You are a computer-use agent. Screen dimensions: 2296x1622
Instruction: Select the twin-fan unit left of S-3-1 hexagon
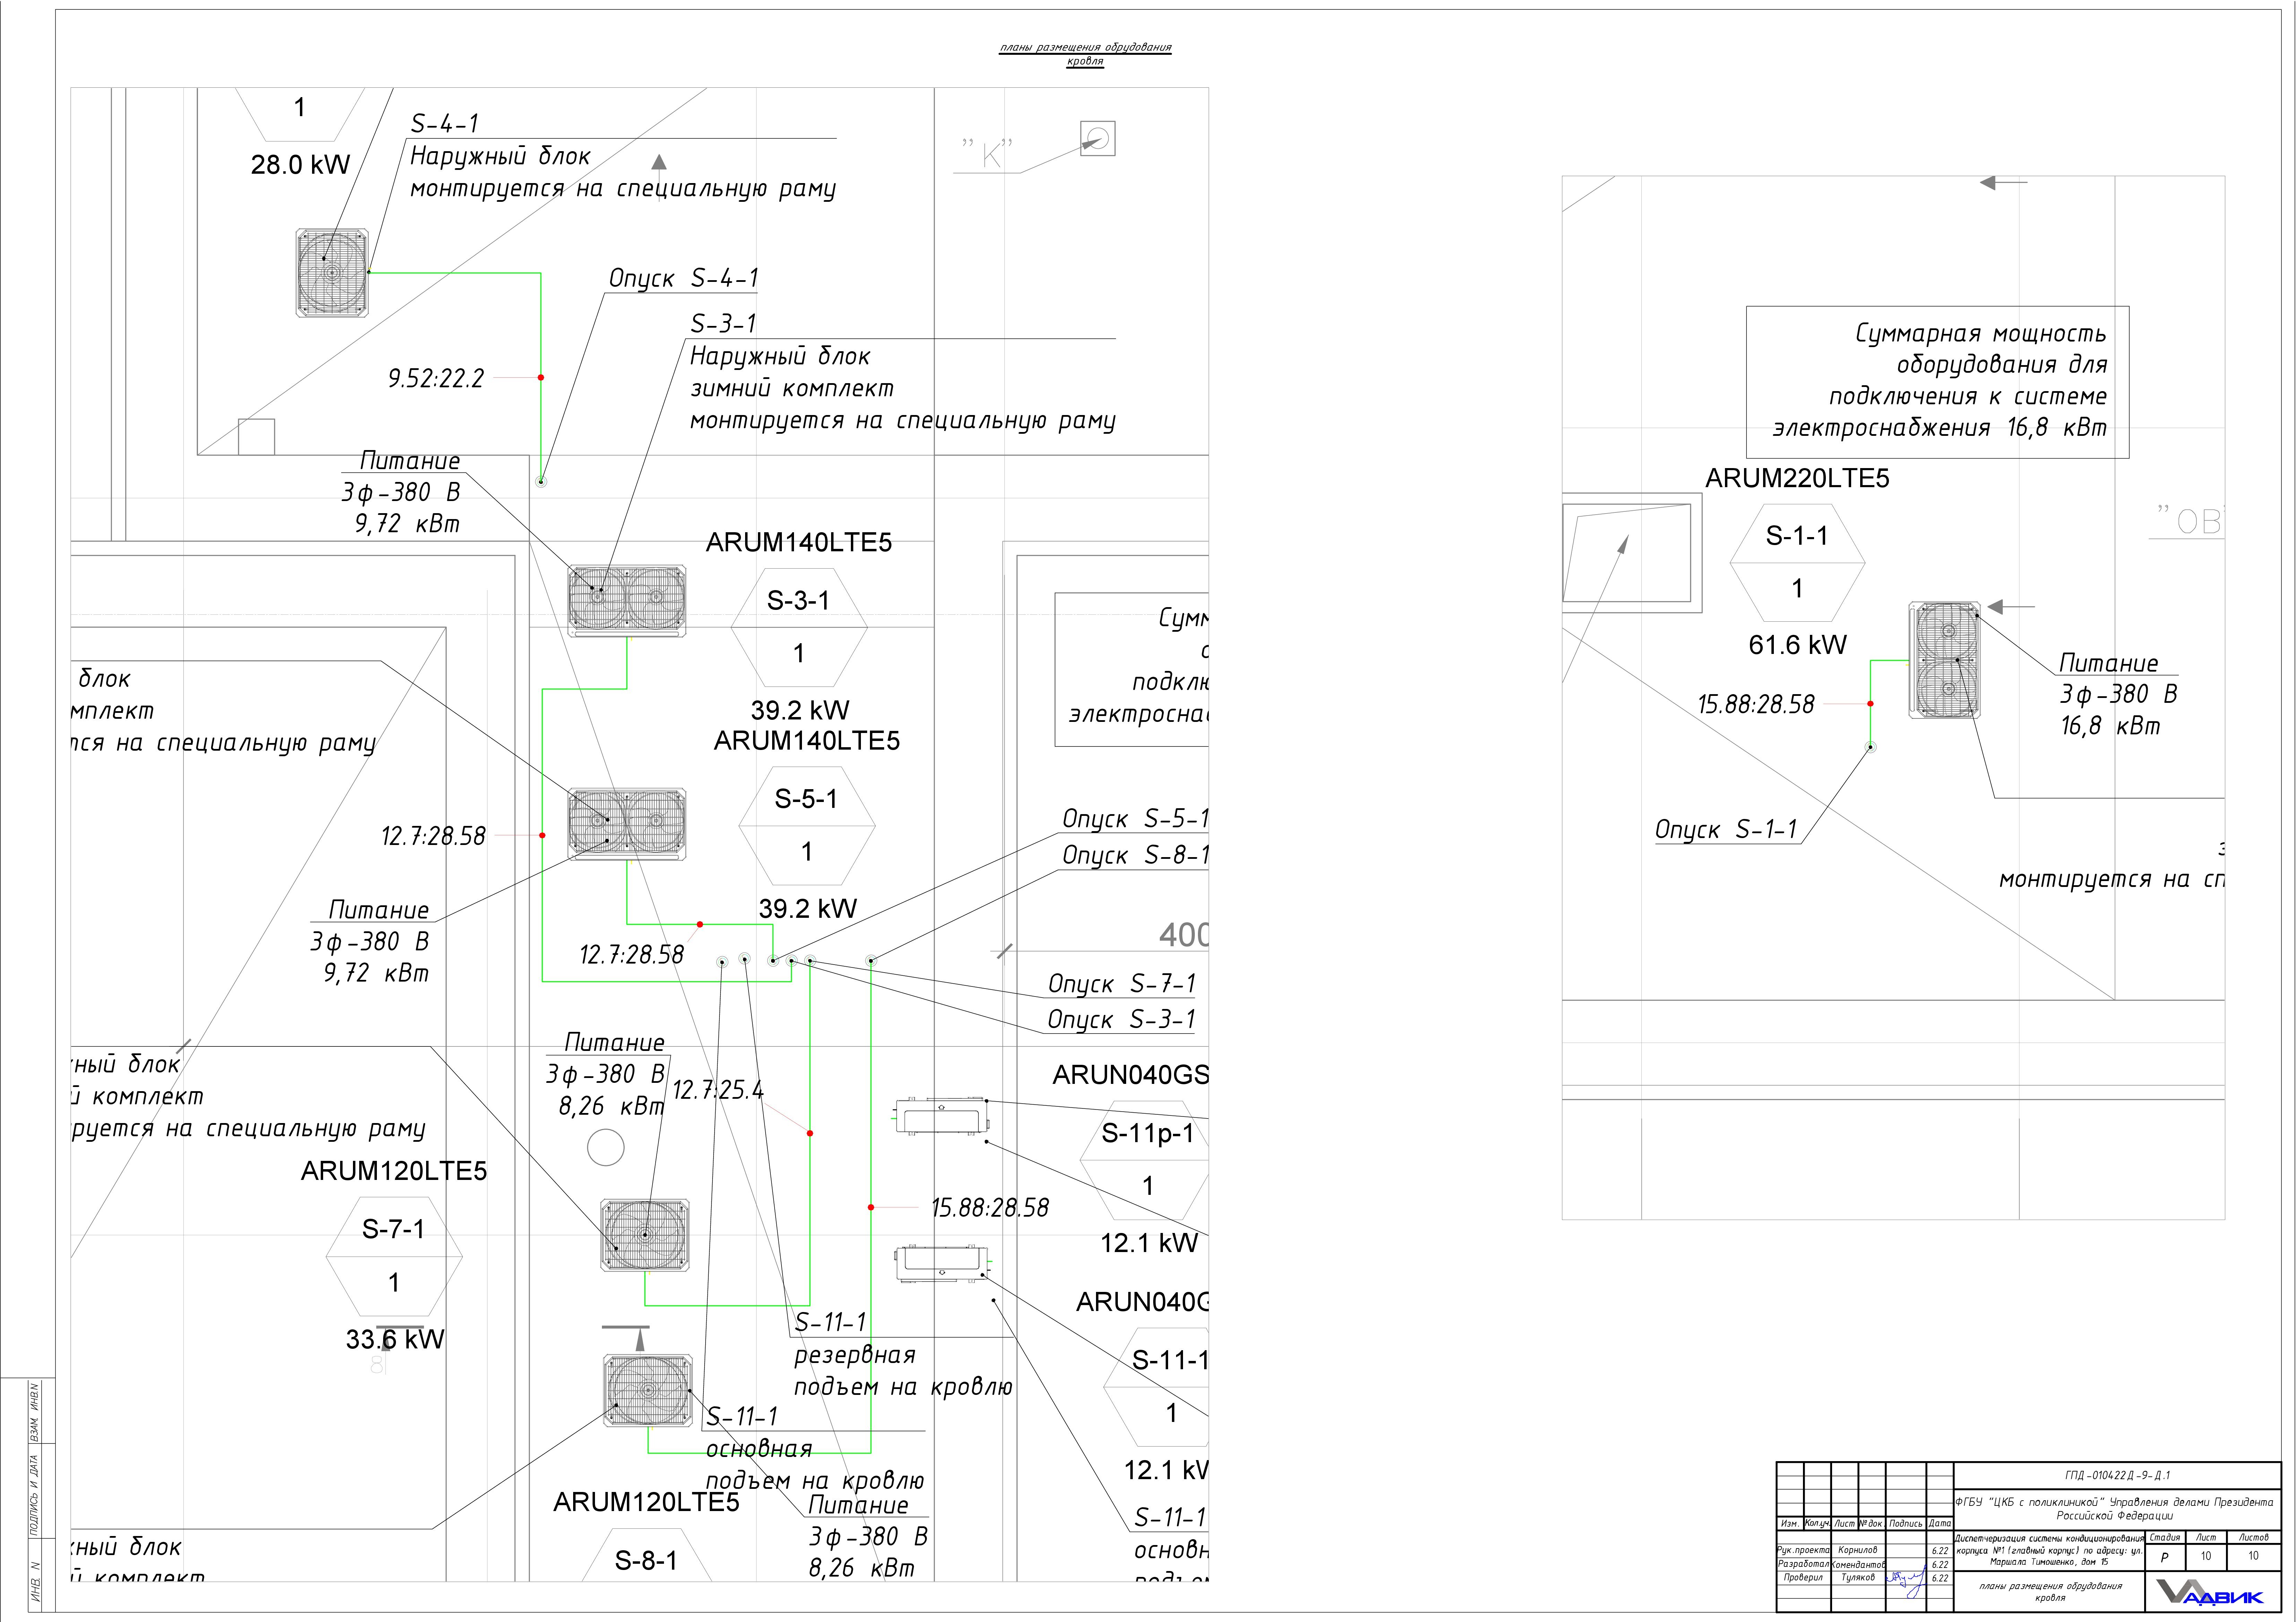point(627,601)
